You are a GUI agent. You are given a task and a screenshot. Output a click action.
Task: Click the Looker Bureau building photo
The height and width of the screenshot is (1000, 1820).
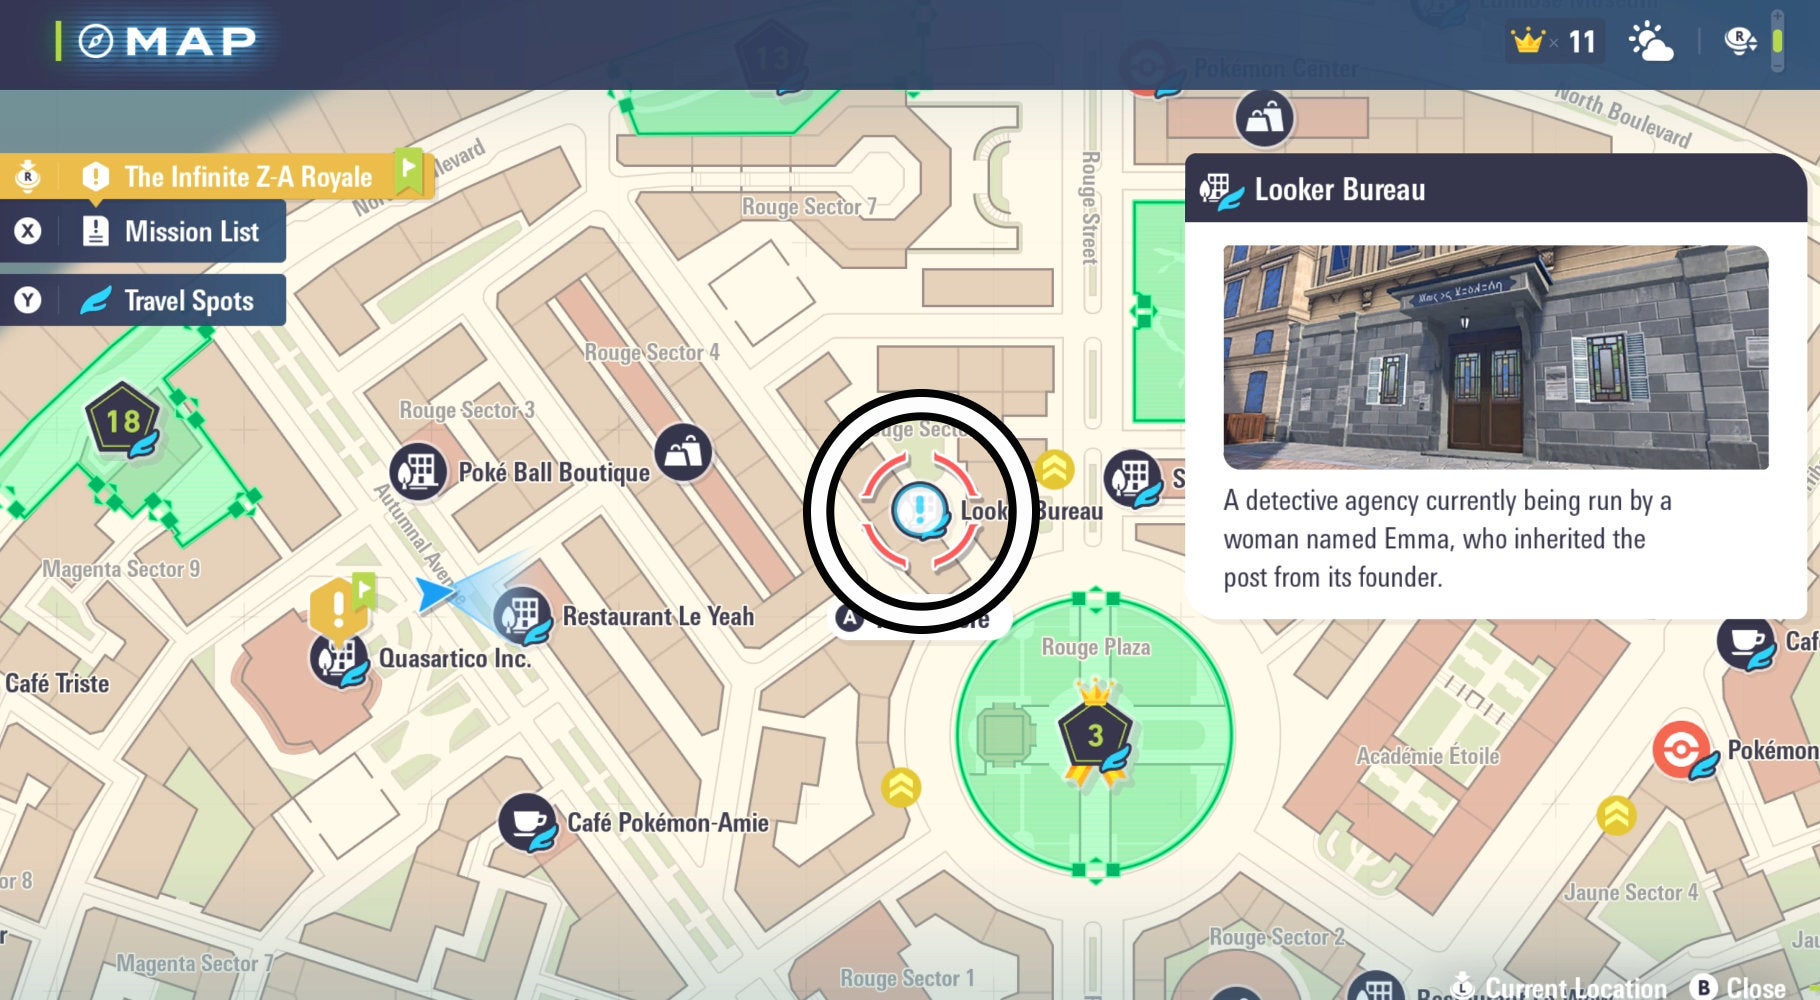1495,357
